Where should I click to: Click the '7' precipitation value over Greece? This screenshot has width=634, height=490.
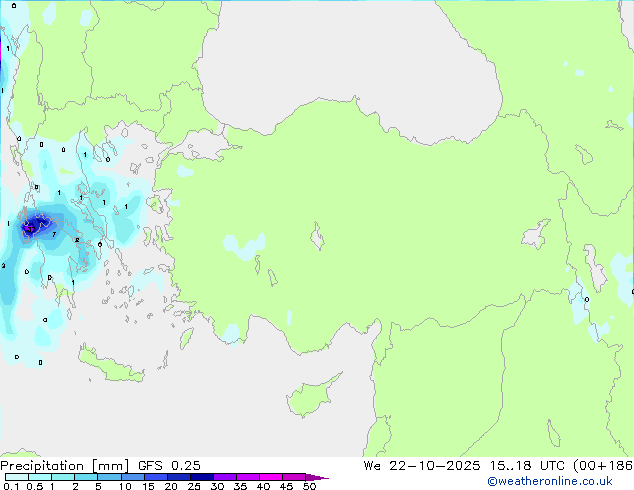(54, 234)
